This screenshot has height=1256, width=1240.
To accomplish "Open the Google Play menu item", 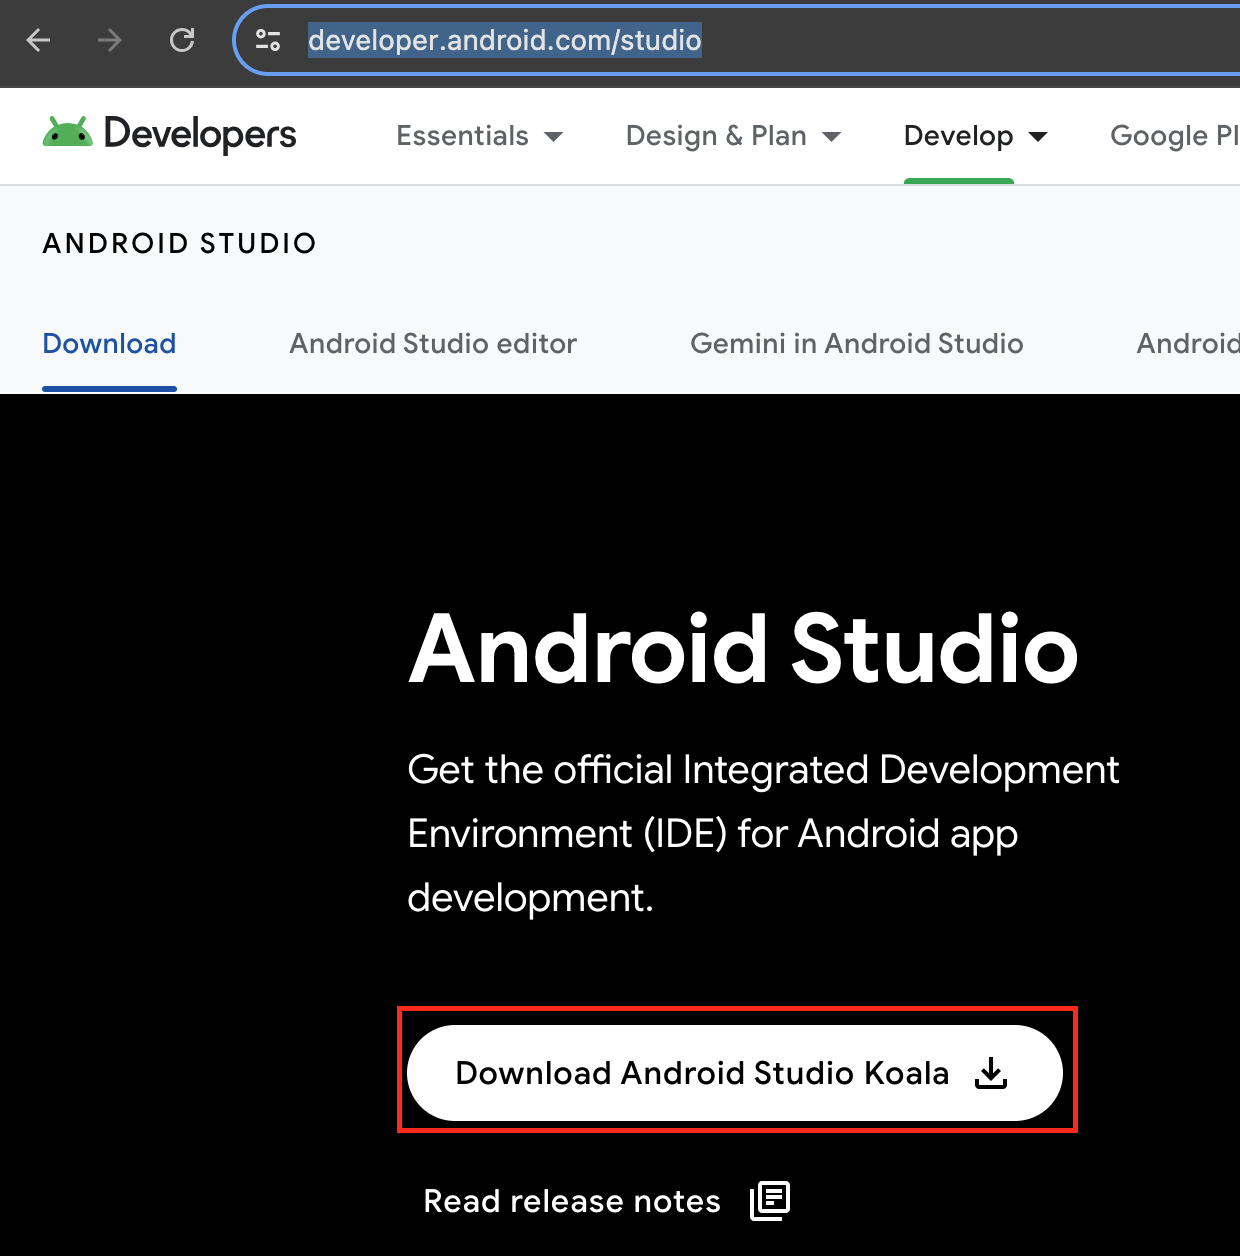I will click(1175, 136).
